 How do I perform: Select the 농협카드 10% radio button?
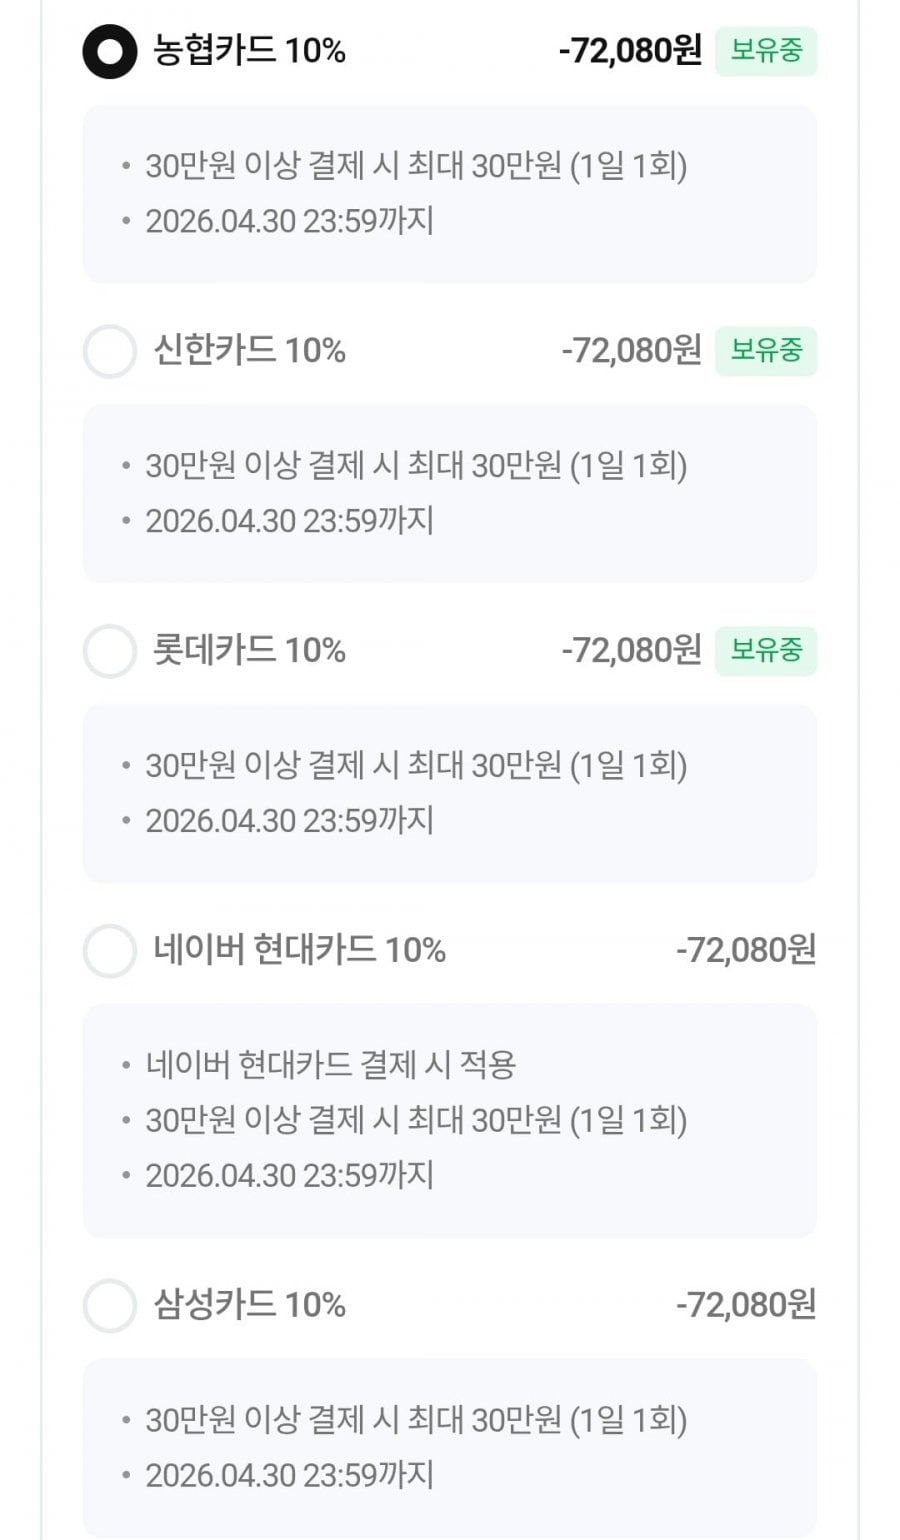[109, 51]
